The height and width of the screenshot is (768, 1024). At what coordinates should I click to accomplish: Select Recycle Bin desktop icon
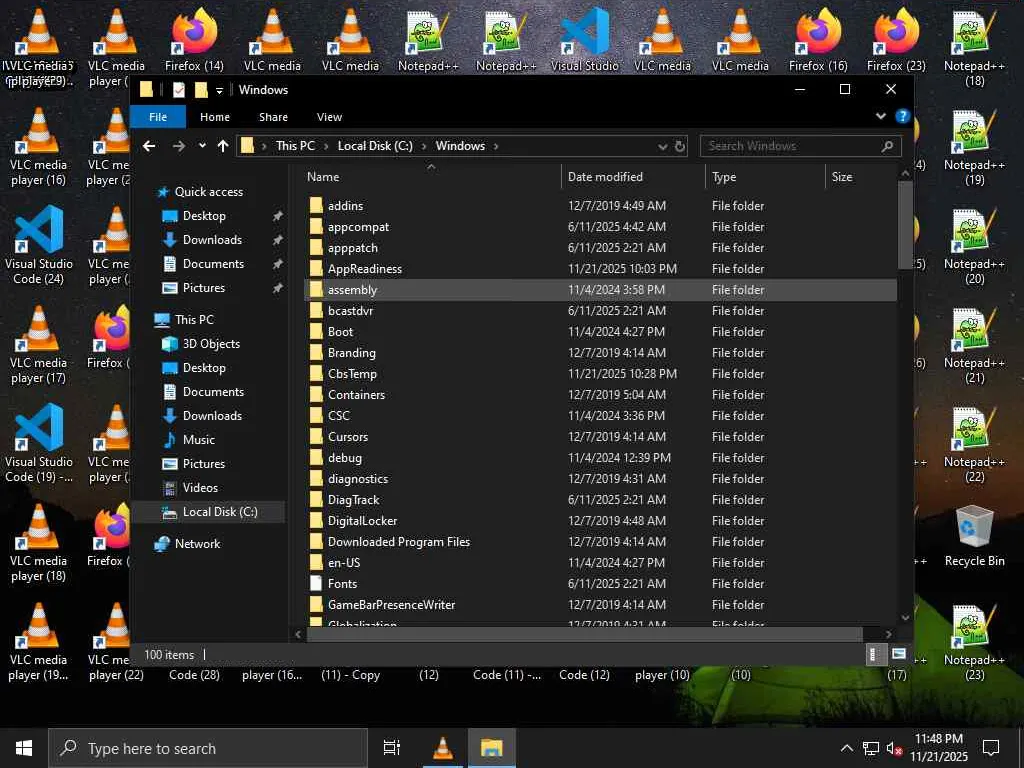(974, 536)
